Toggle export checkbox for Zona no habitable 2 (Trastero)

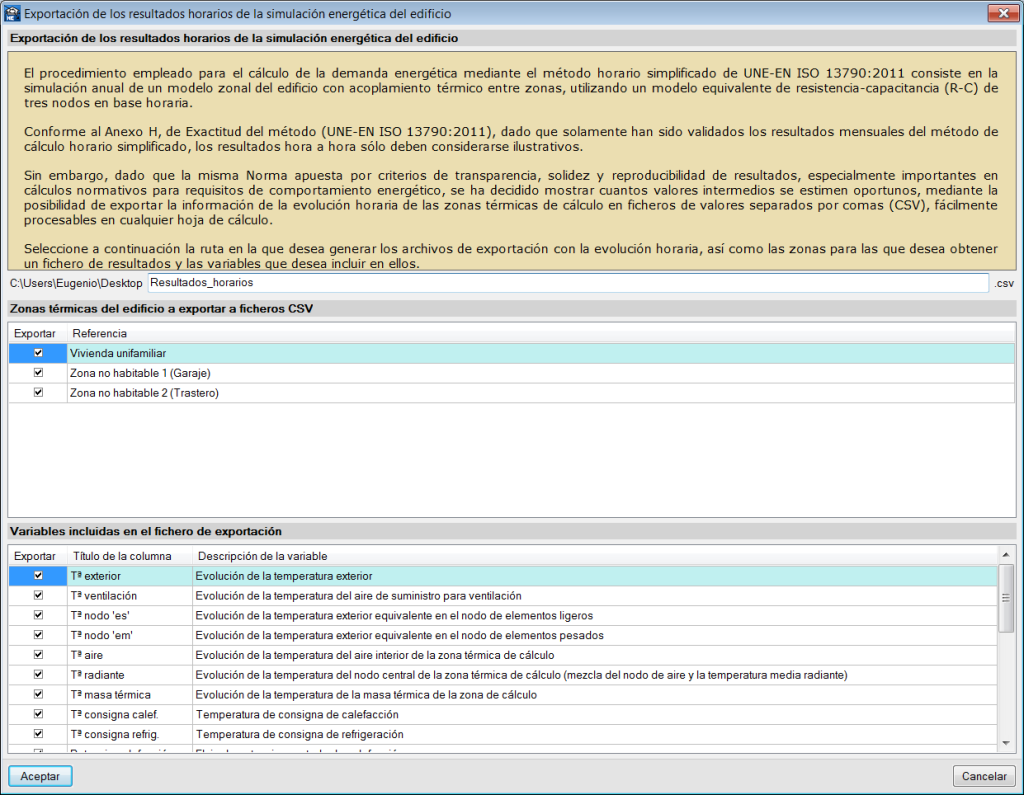39,392
